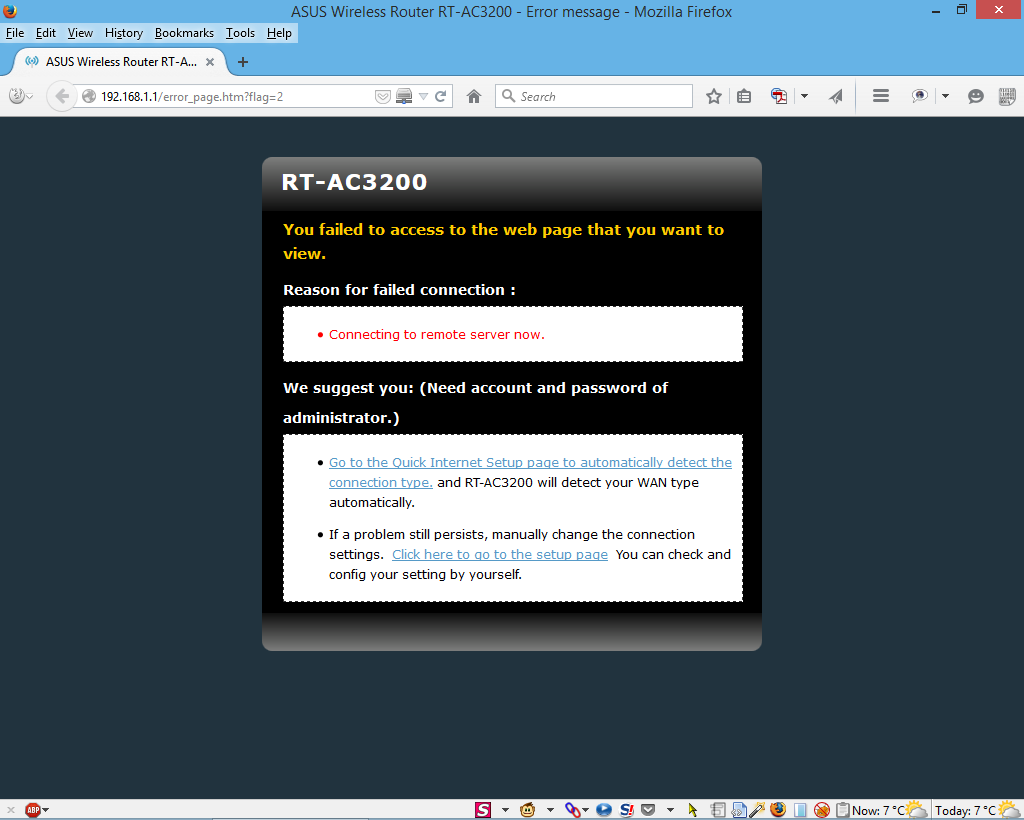Open dropdown next to chain link icon
Screen dimensions: 1024x820
point(585,810)
